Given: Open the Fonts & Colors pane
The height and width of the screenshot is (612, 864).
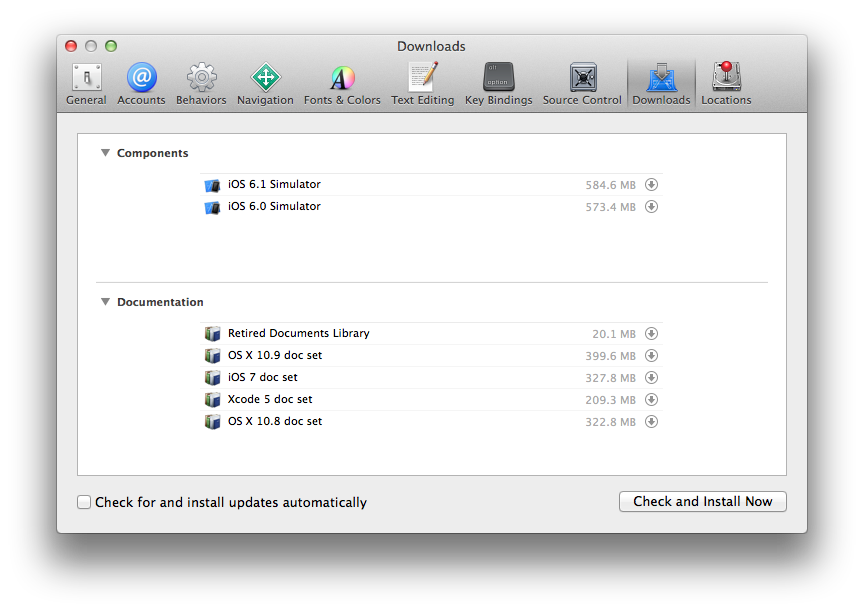Looking at the screenshot, I should tap(342, 84).
